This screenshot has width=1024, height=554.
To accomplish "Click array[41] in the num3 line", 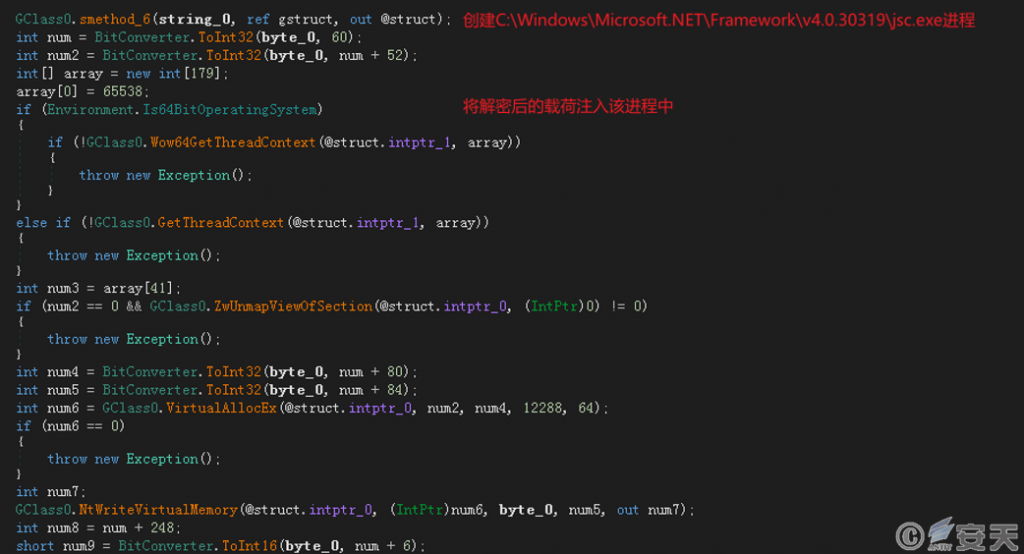I will click(137, 288).
